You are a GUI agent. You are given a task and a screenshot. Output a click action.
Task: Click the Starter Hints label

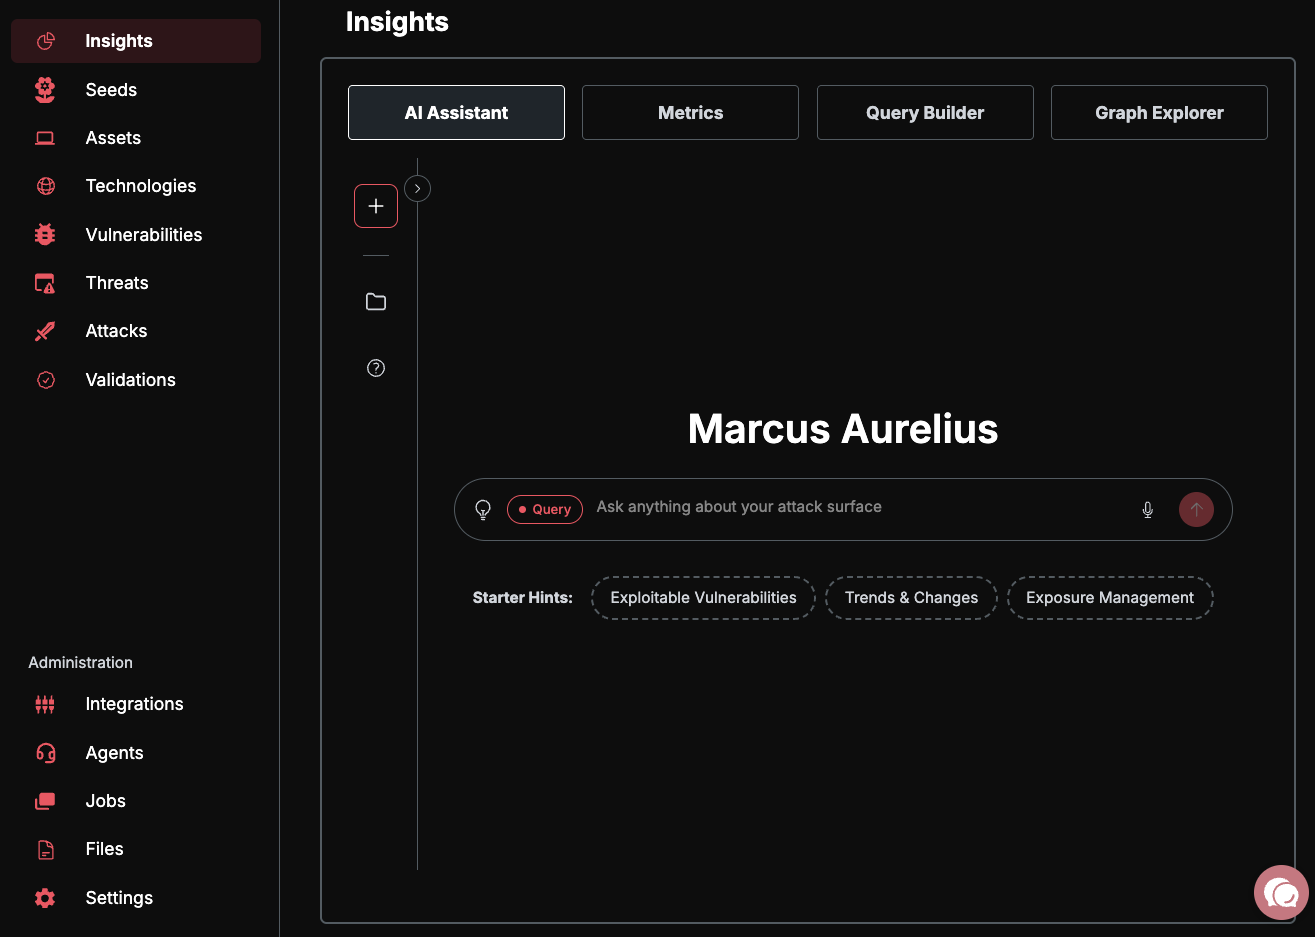coord(522,598)
